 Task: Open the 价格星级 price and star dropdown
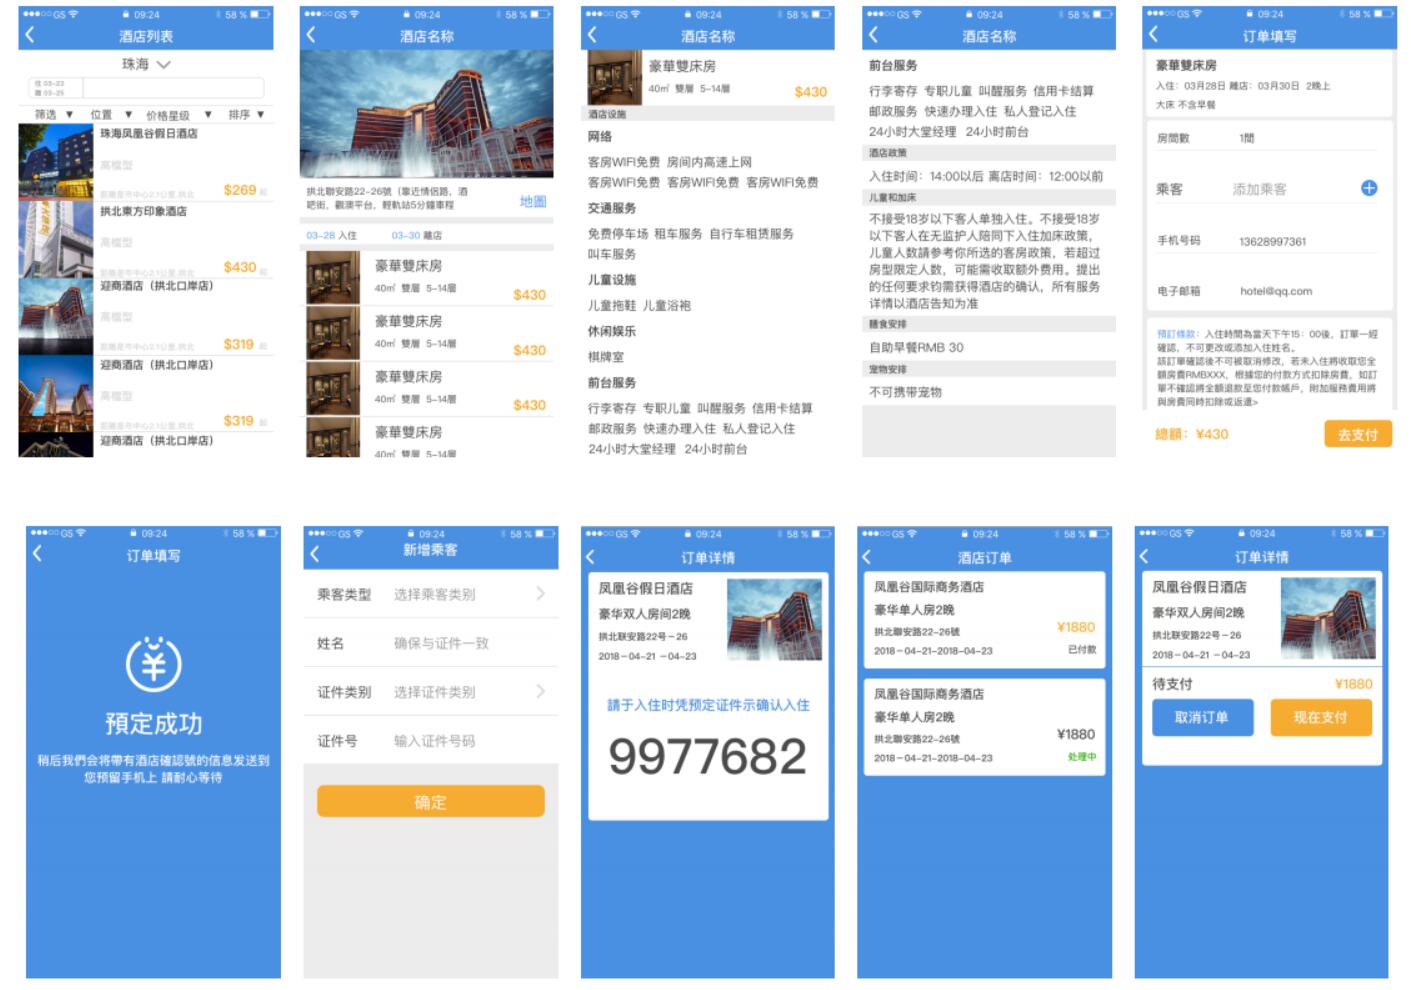[179, 115]
